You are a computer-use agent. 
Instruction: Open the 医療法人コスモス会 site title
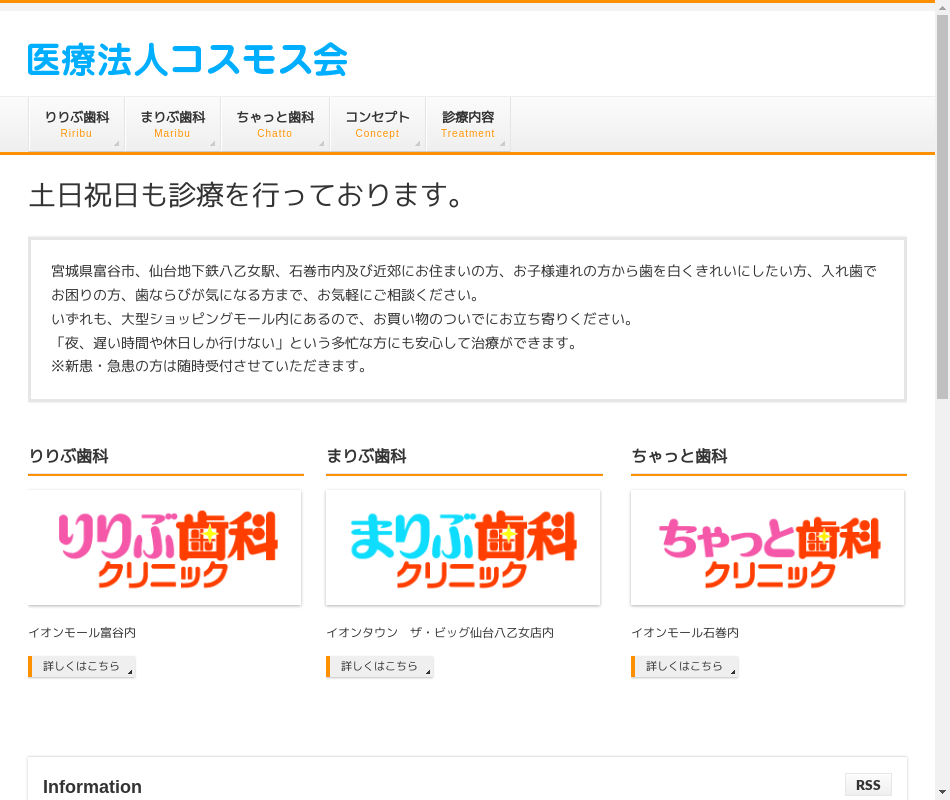(187, 60)
